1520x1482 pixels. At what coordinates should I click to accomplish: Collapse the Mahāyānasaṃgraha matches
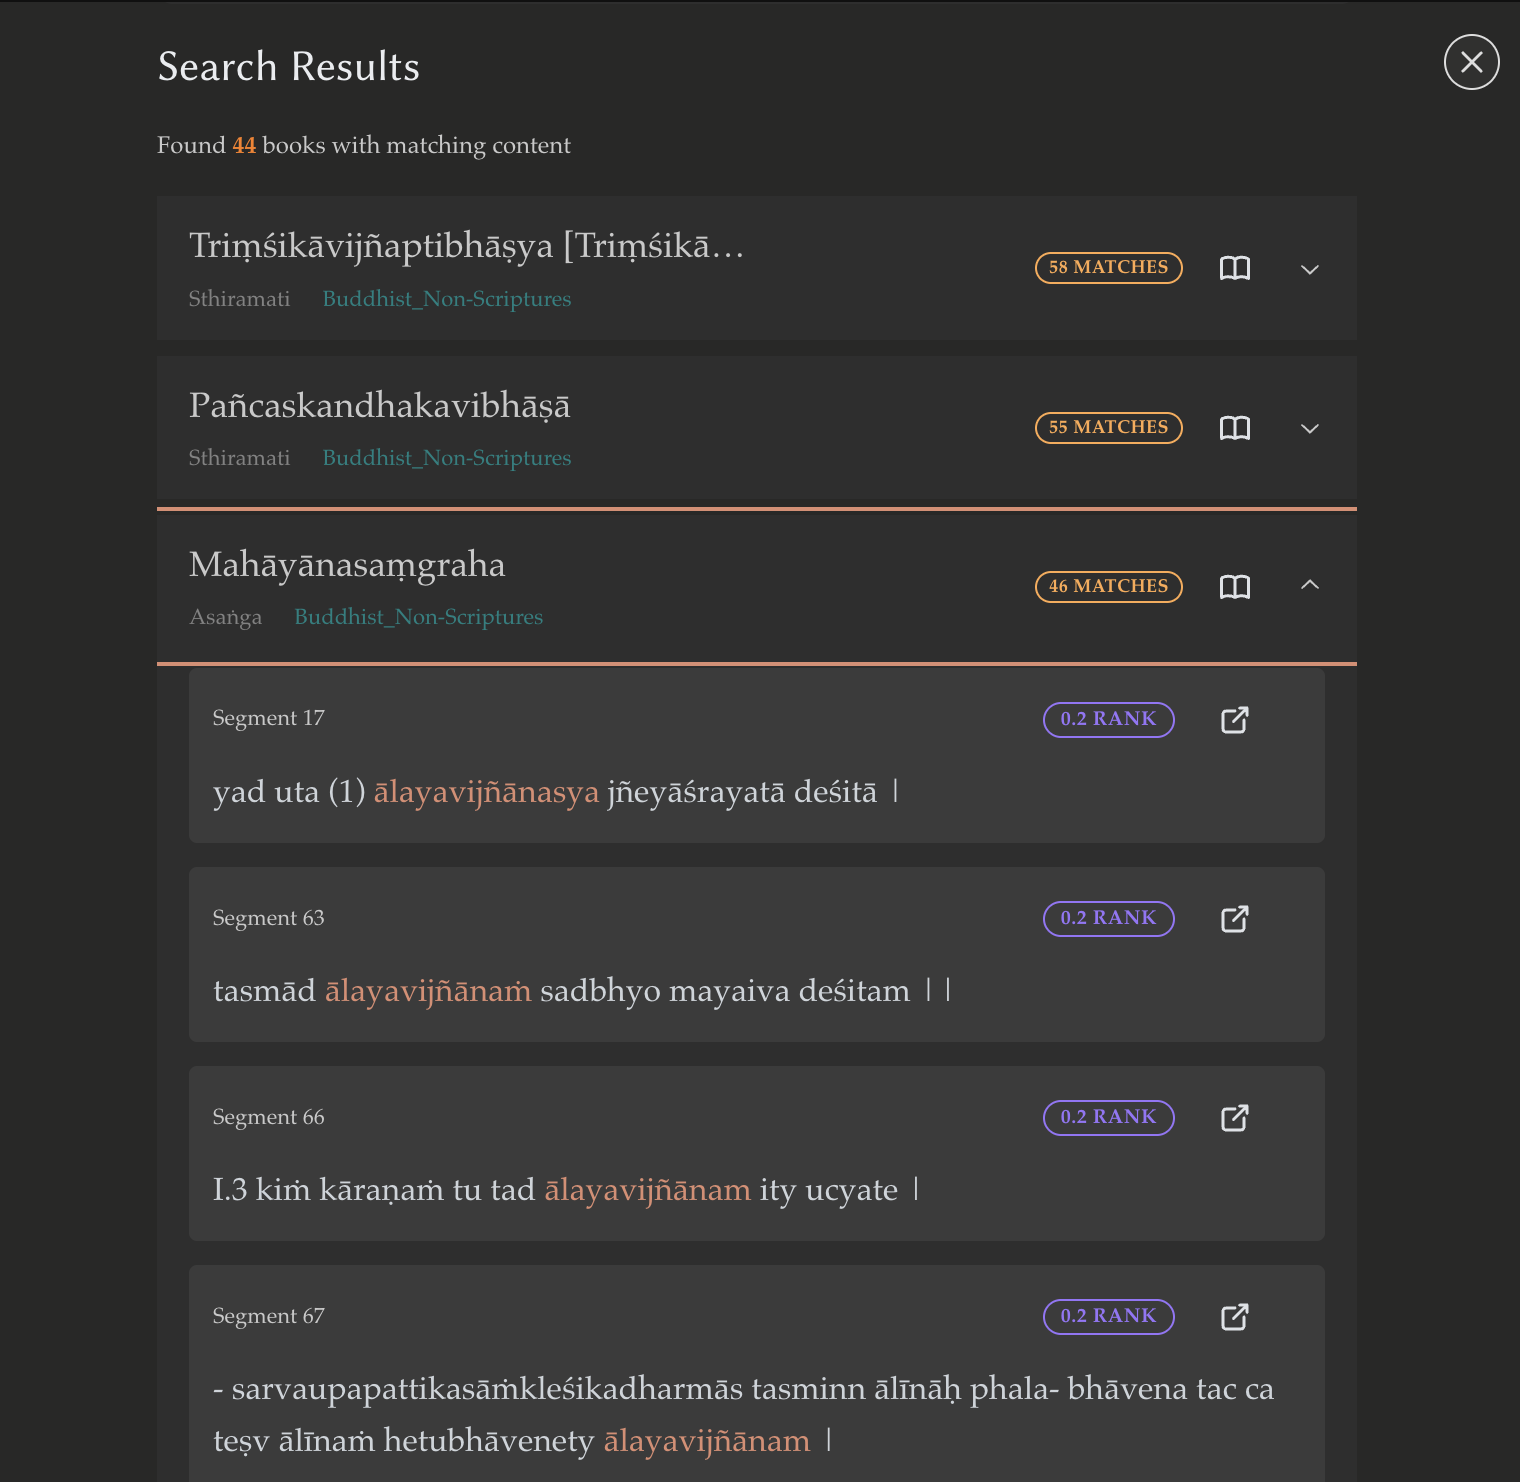click(x=1309, y=585)
